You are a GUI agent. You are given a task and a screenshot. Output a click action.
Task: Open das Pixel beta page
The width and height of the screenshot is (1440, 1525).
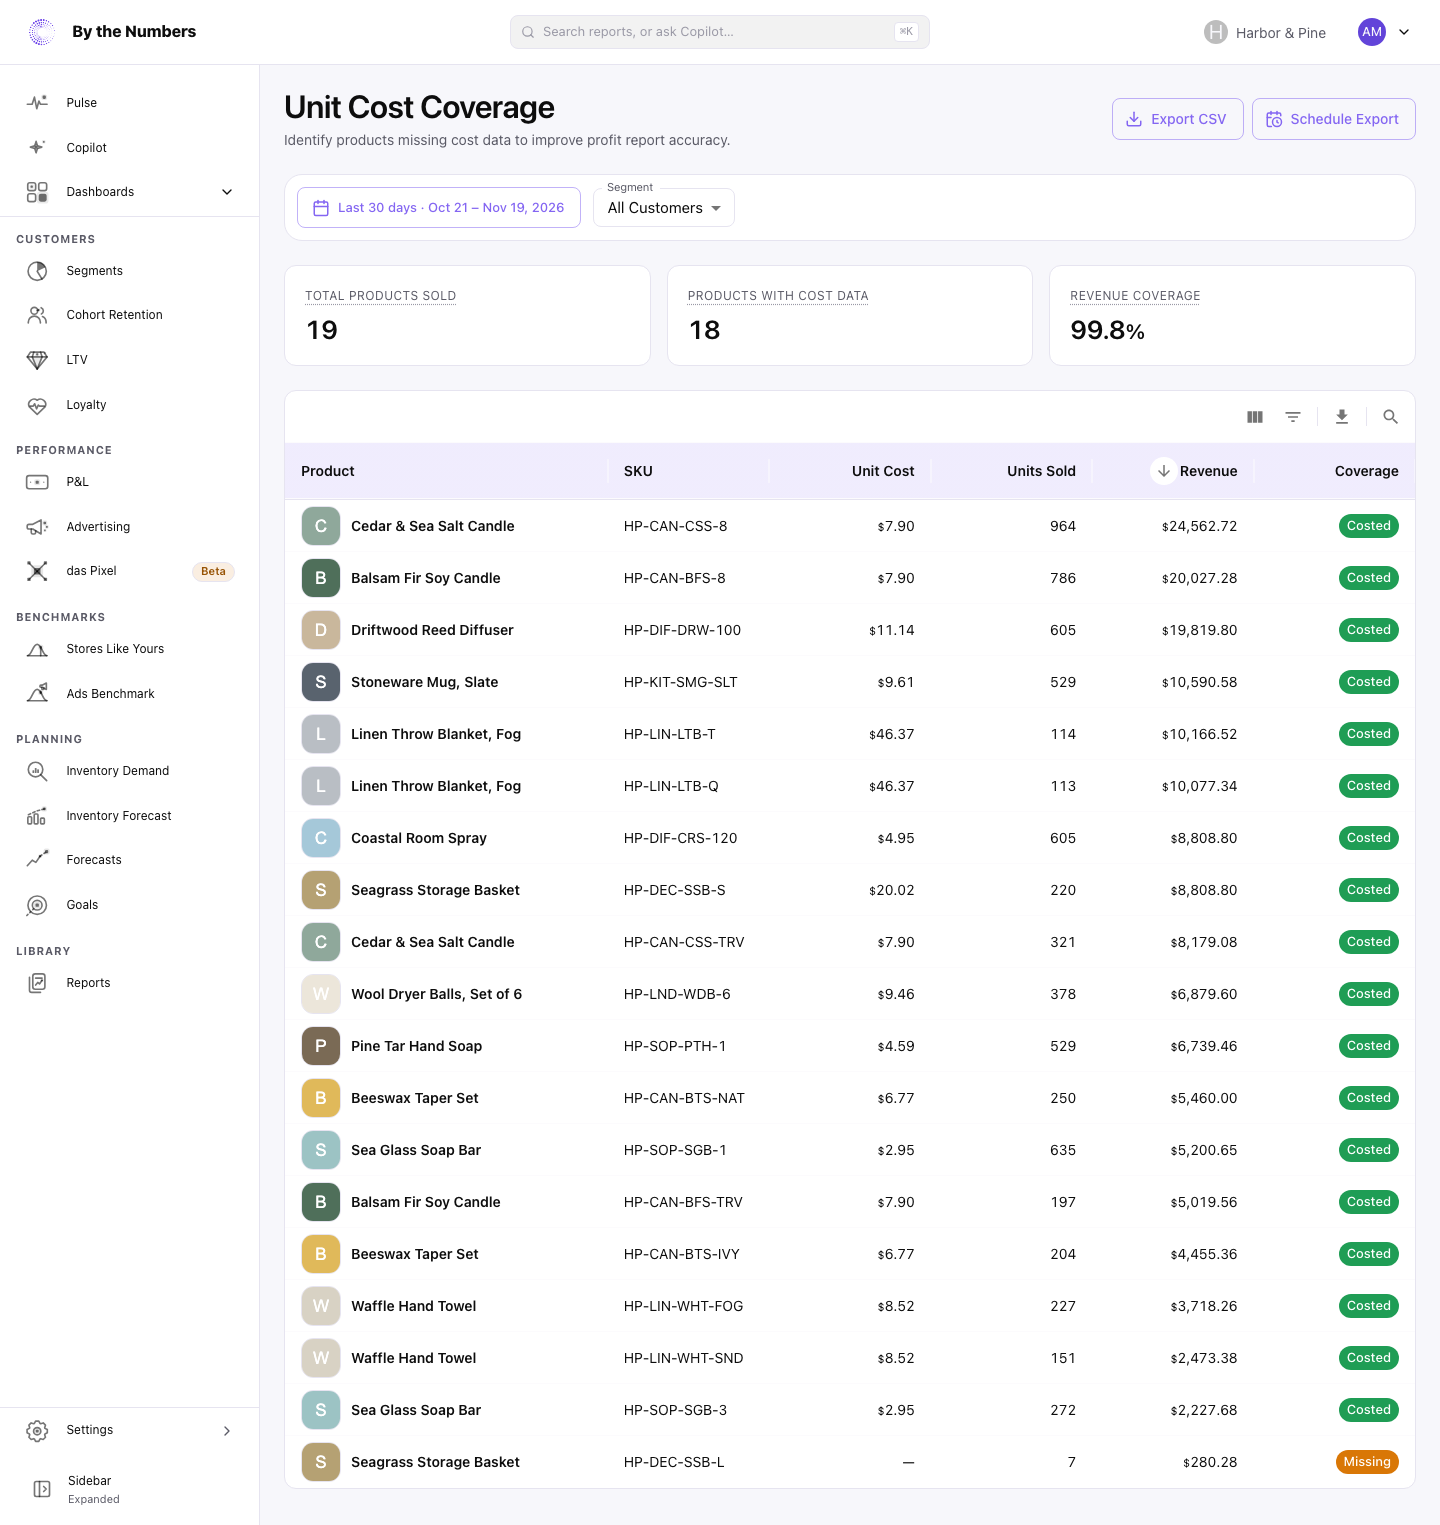(130, 571)
